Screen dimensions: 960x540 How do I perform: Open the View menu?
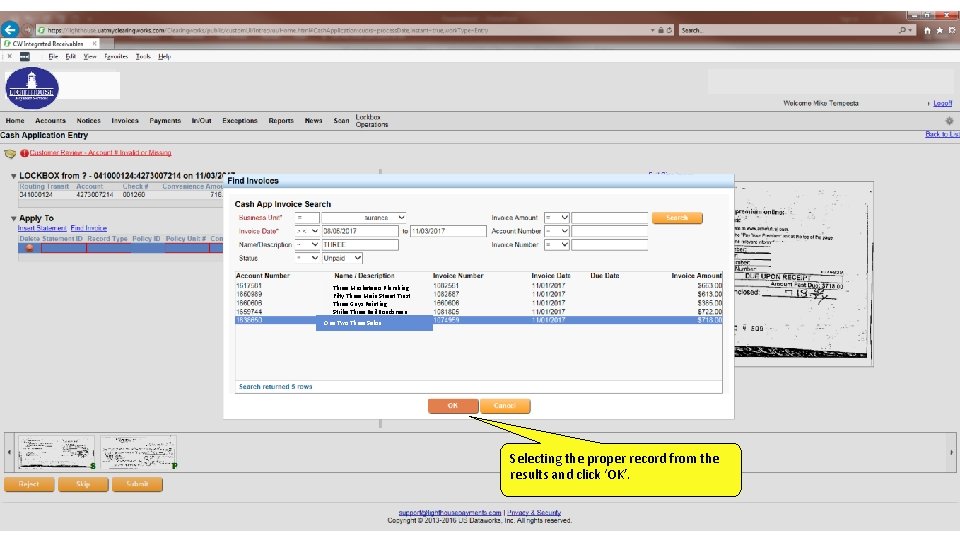89,56
